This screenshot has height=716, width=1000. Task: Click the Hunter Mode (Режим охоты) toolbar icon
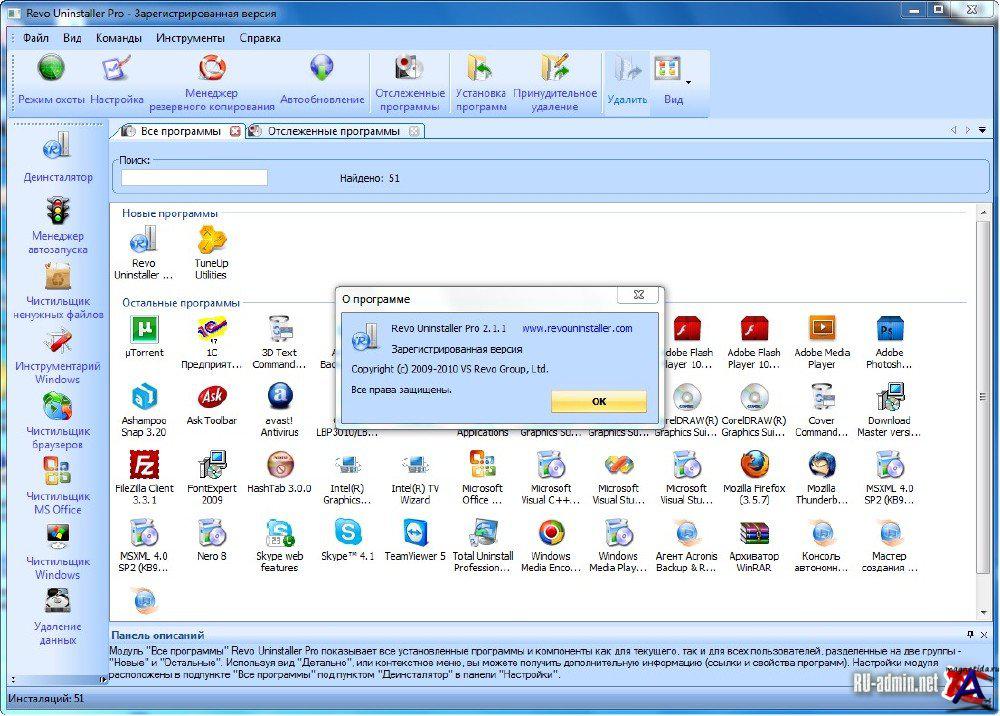click(x=51, y=69)
